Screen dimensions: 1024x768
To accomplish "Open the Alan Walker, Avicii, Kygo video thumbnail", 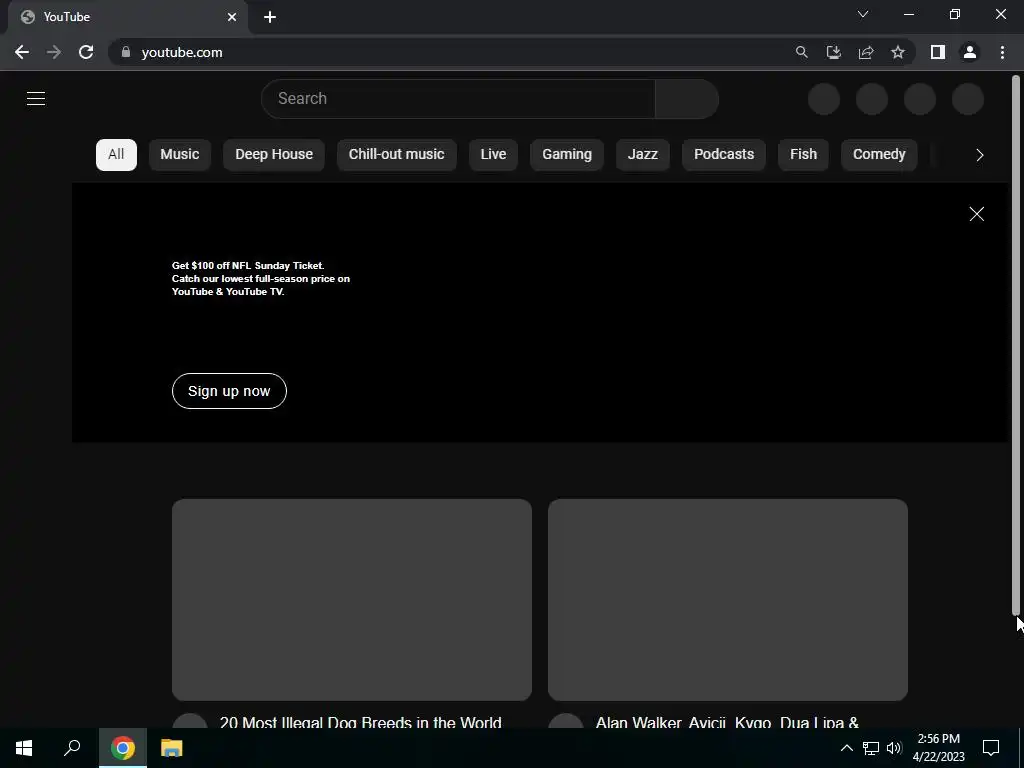I will coord(728,600).
